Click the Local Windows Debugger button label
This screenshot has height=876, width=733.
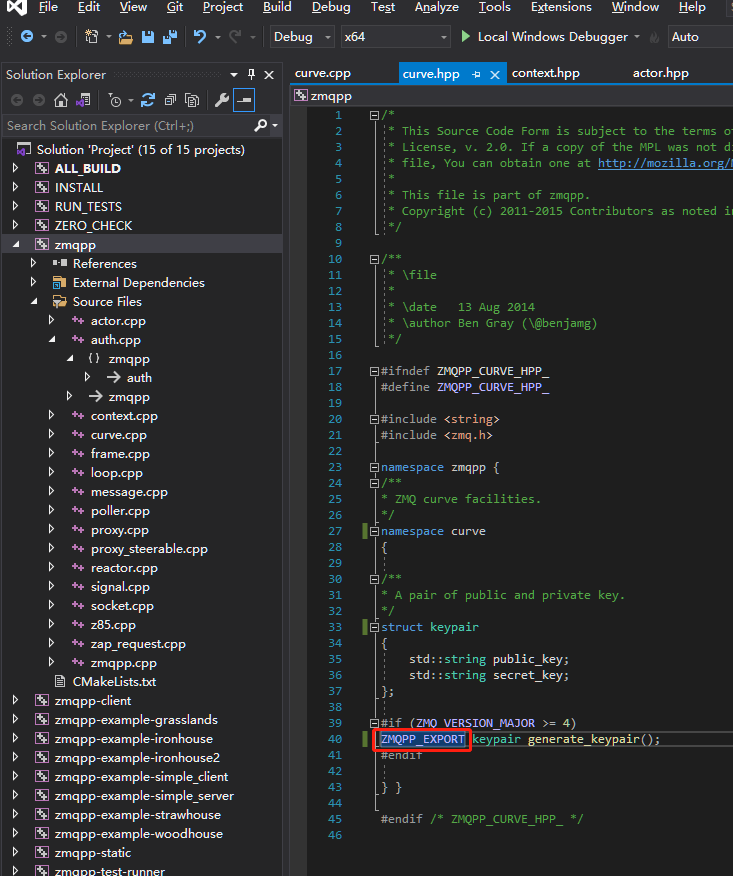point(553,37)
